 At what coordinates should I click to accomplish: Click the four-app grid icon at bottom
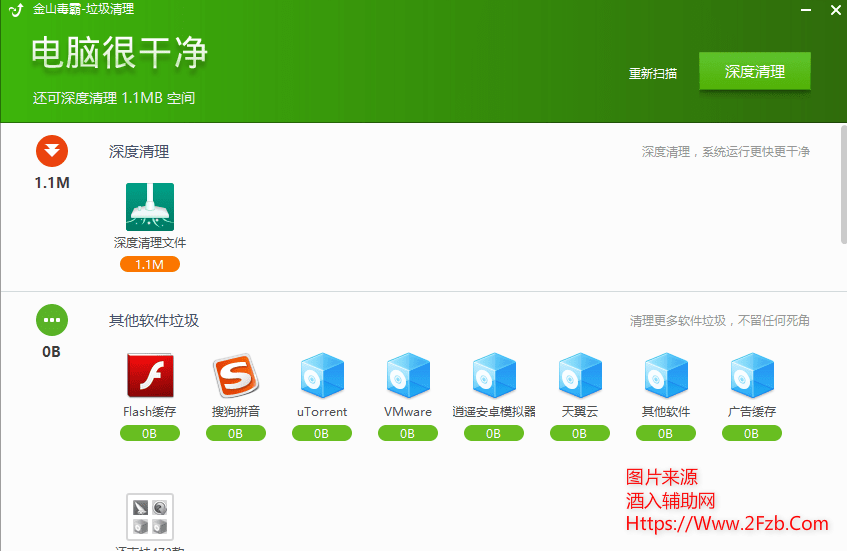(150, 517)
